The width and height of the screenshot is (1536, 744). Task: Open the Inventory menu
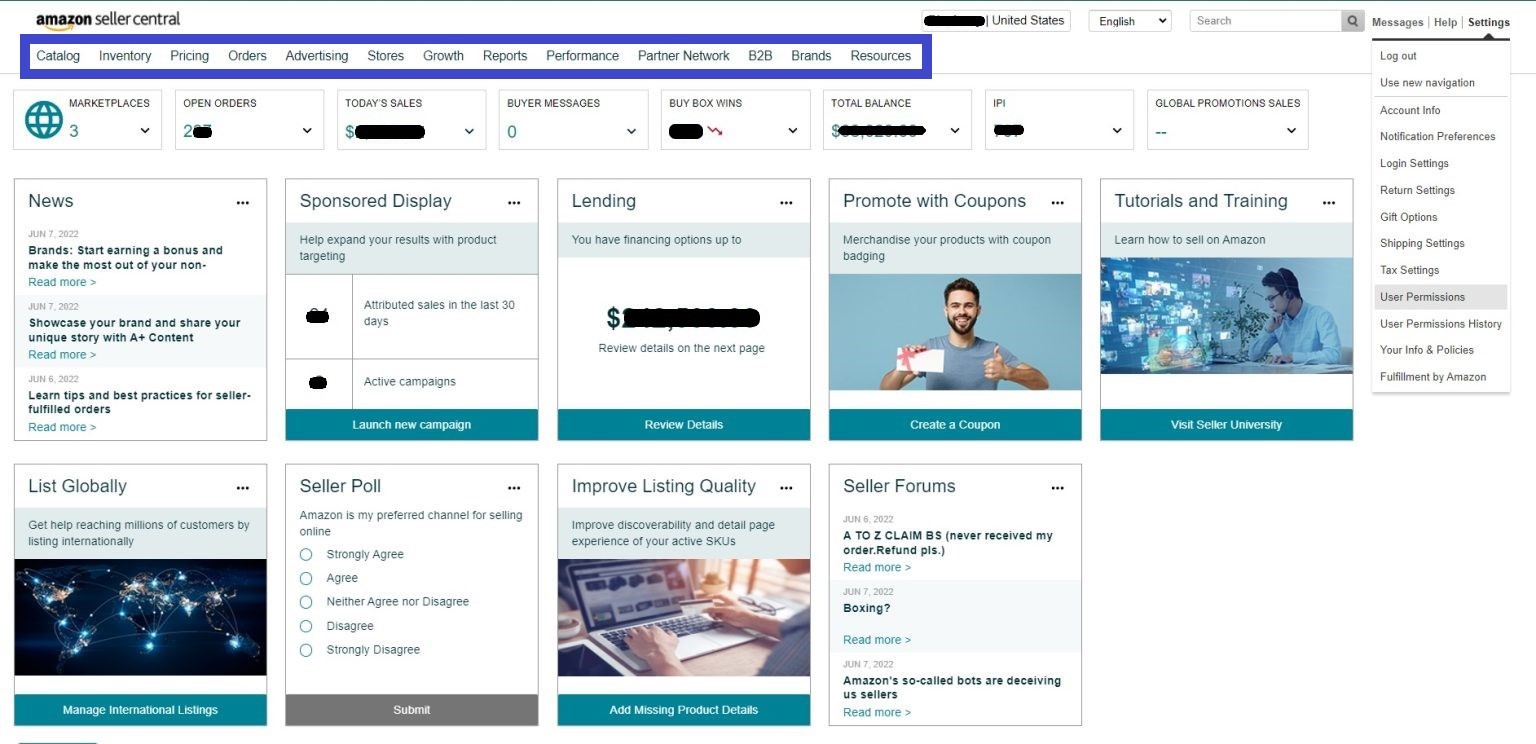tap(125, 56)
